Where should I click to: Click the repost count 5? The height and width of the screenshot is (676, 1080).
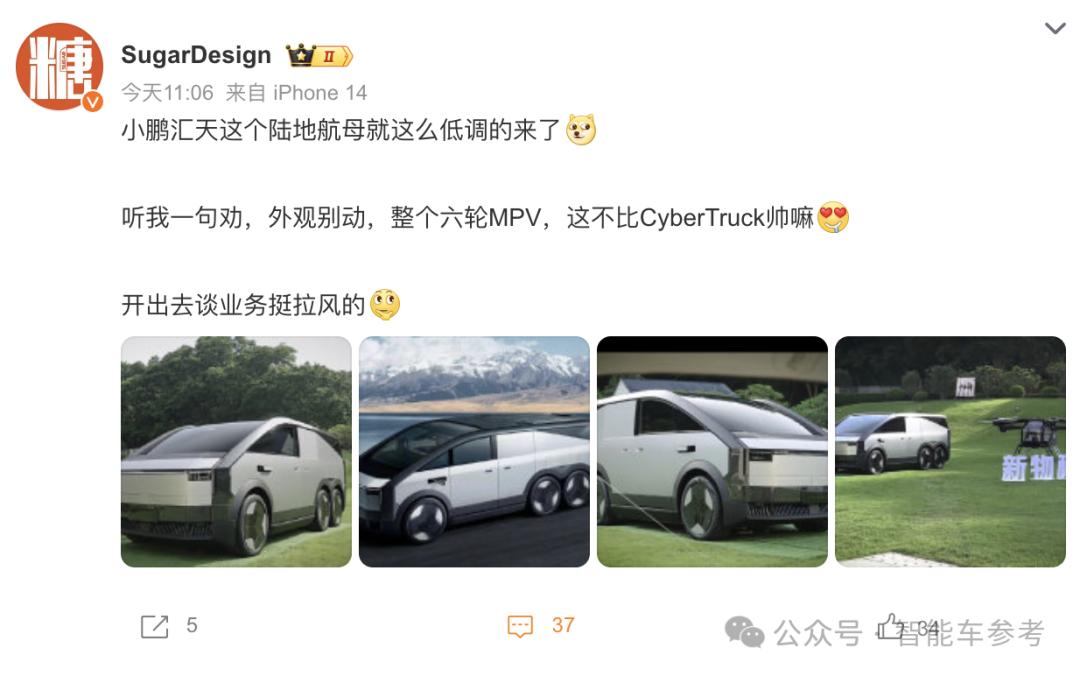click(x=191, y=625)
